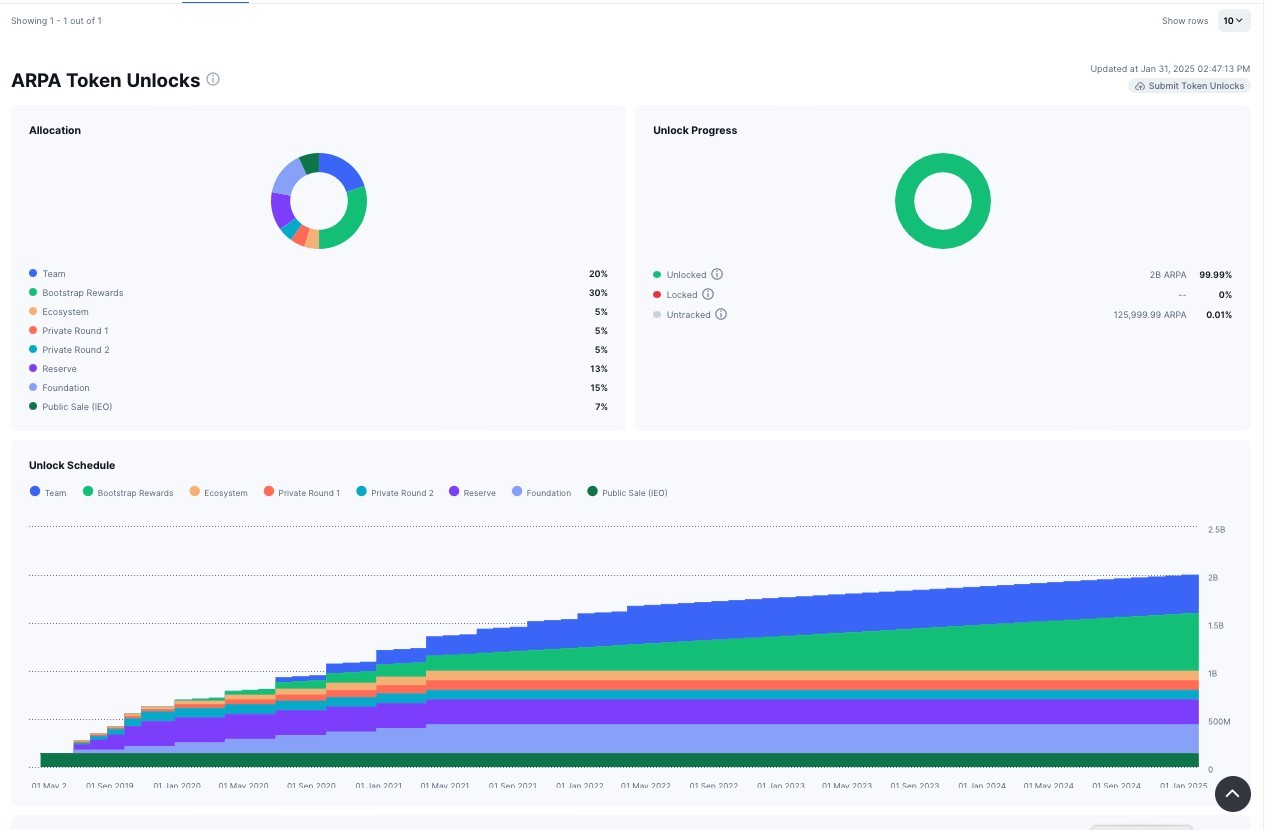This screenshot has width=1265, height=830.
Task: Click the Foundation dot in Allocation list
Action: (33, 387)
